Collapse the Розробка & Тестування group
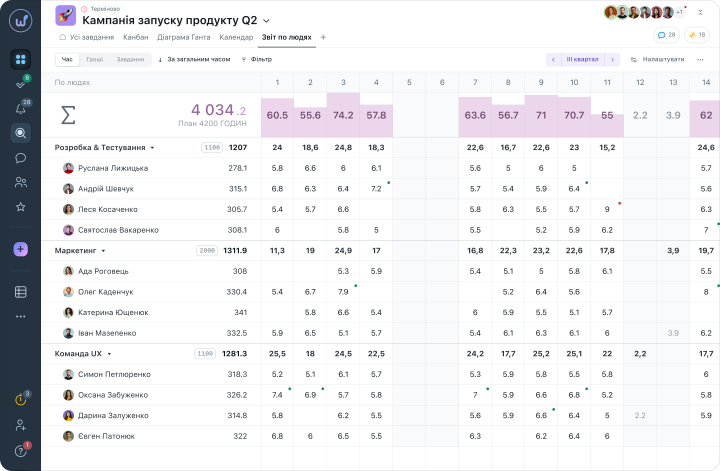The image size is (720, 471). click(x=152, y=148)
